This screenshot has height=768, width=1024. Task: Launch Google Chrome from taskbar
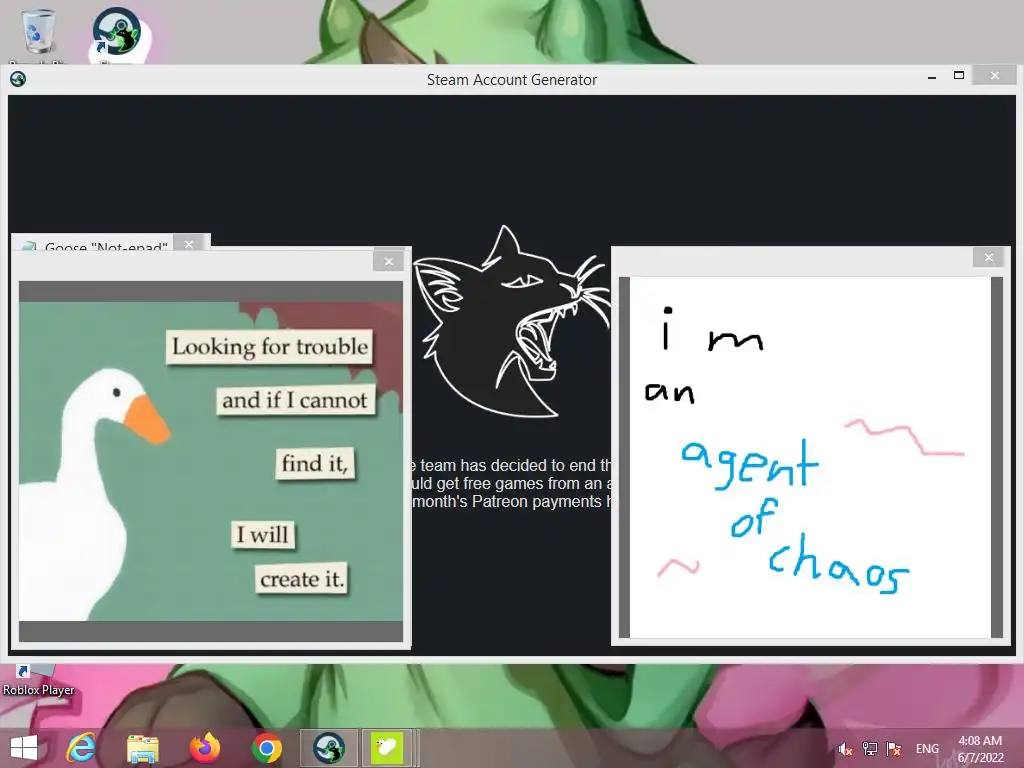266,748
